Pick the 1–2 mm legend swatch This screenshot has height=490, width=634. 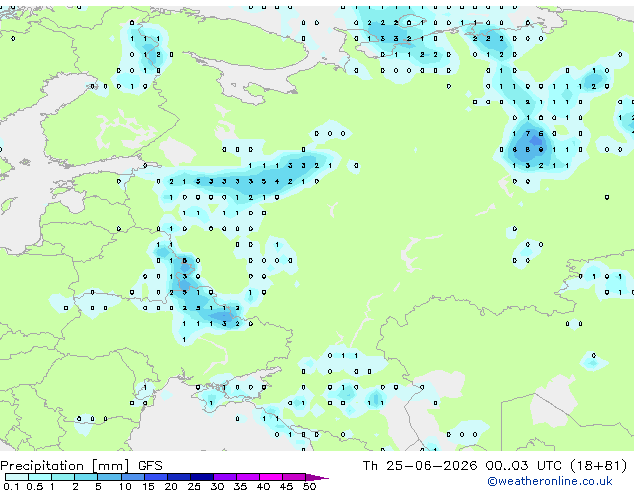pos(63,477)
